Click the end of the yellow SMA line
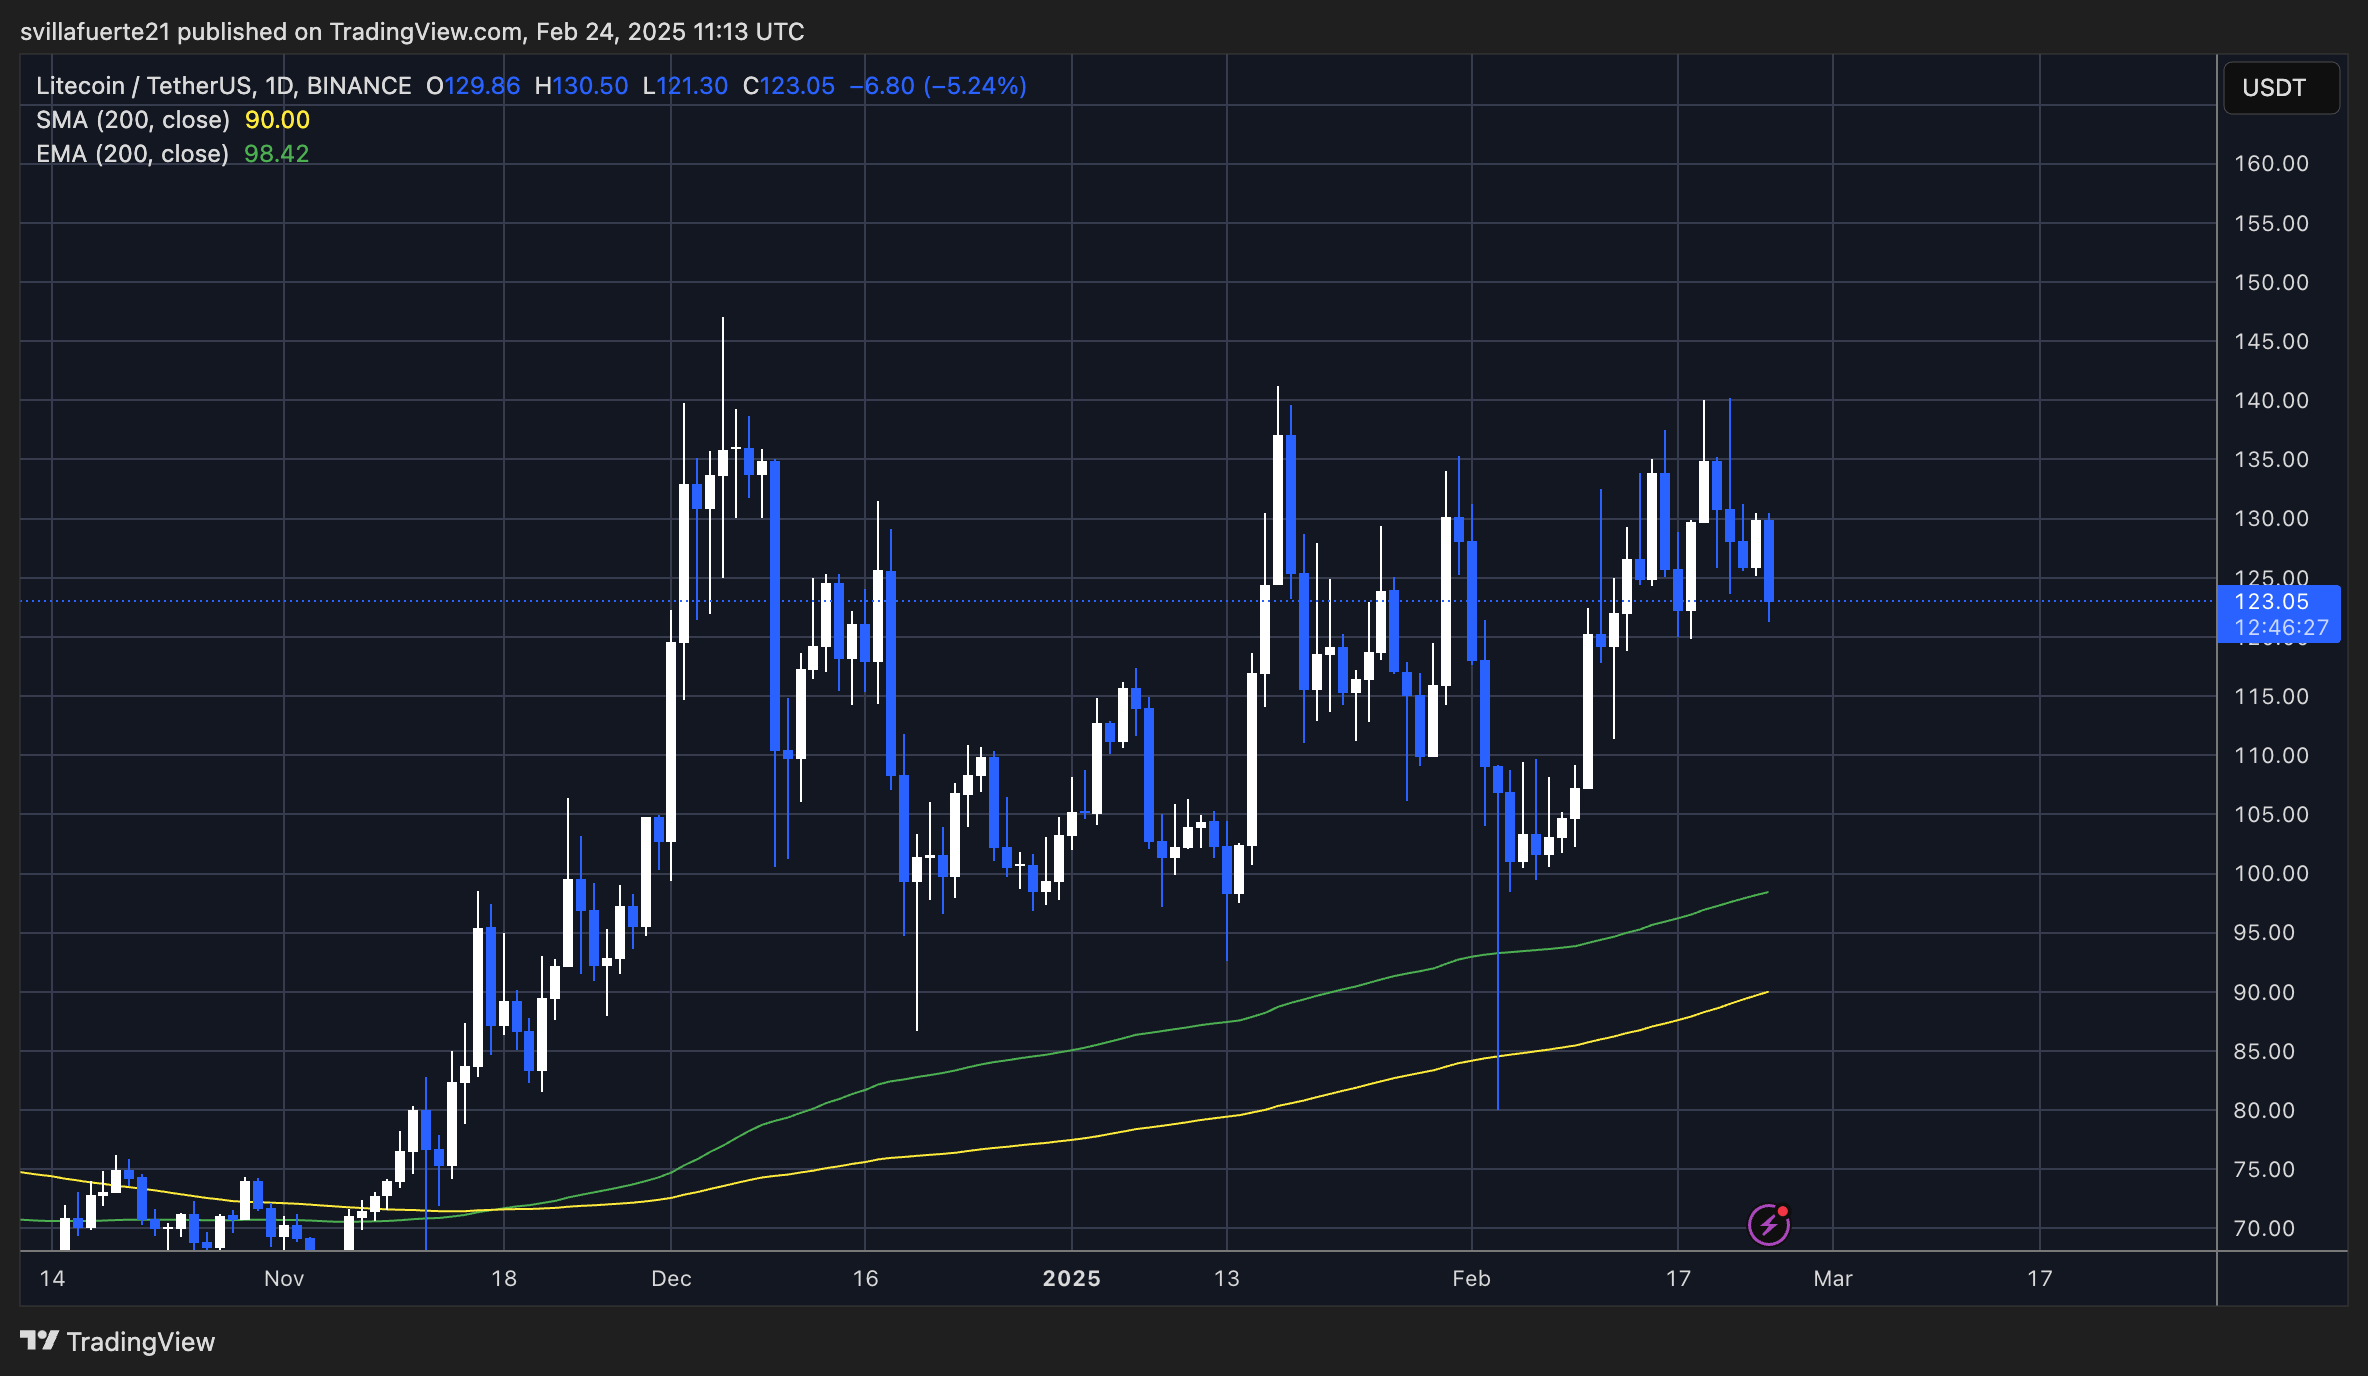 click(x=1767, y=992)
